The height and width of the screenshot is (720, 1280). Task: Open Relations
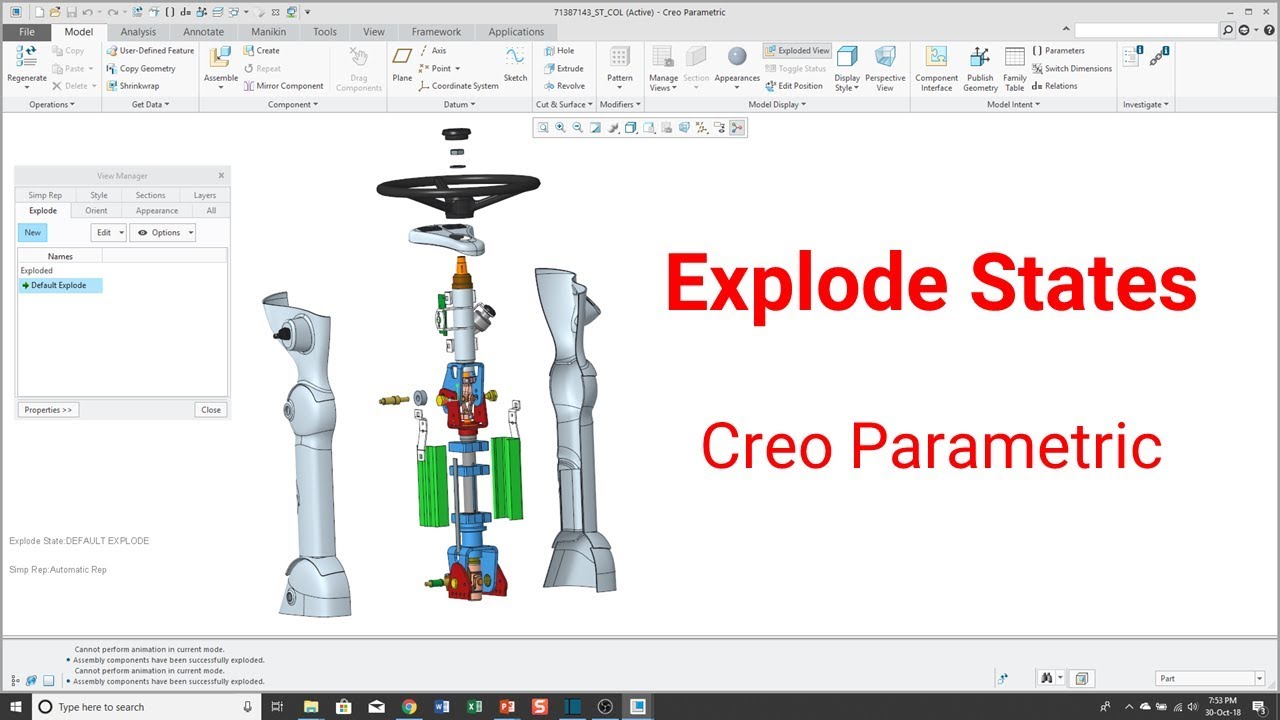coord(1054,86)
